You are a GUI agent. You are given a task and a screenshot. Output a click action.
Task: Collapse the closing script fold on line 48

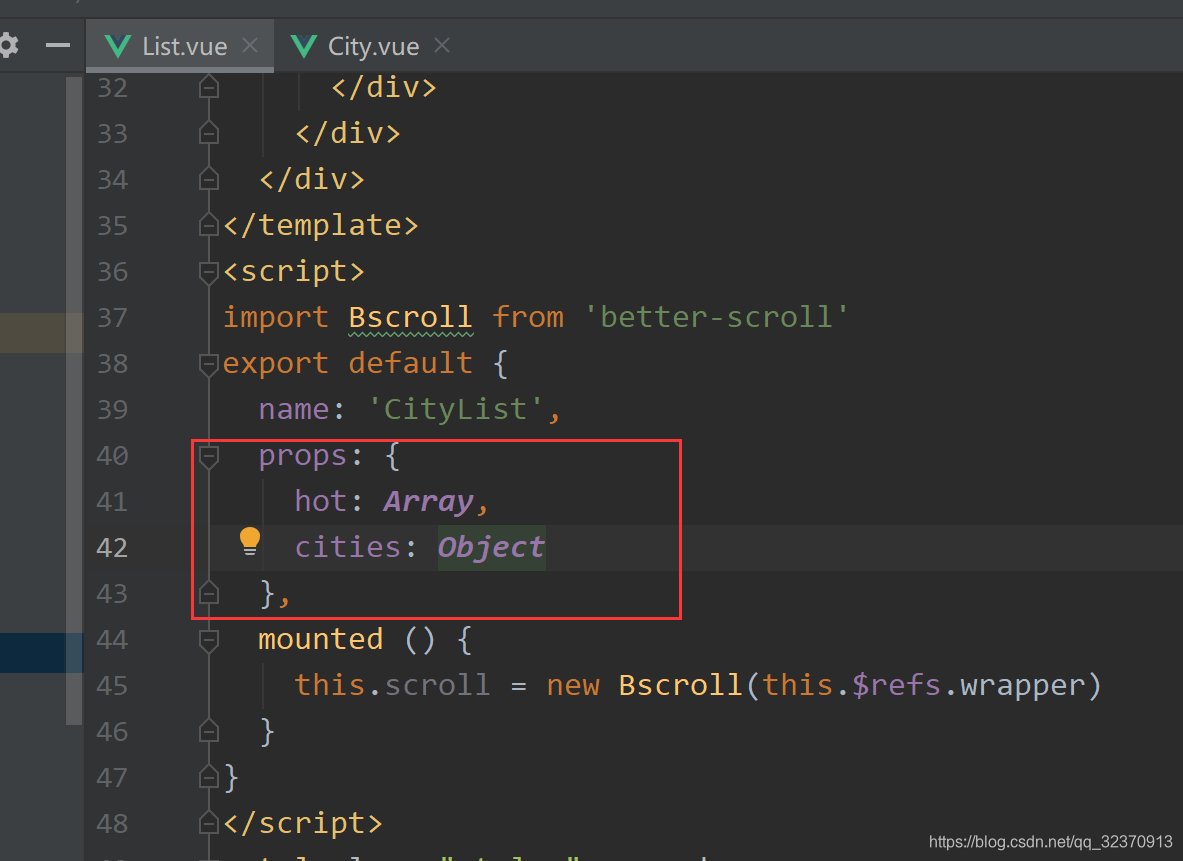click(209, 823)
